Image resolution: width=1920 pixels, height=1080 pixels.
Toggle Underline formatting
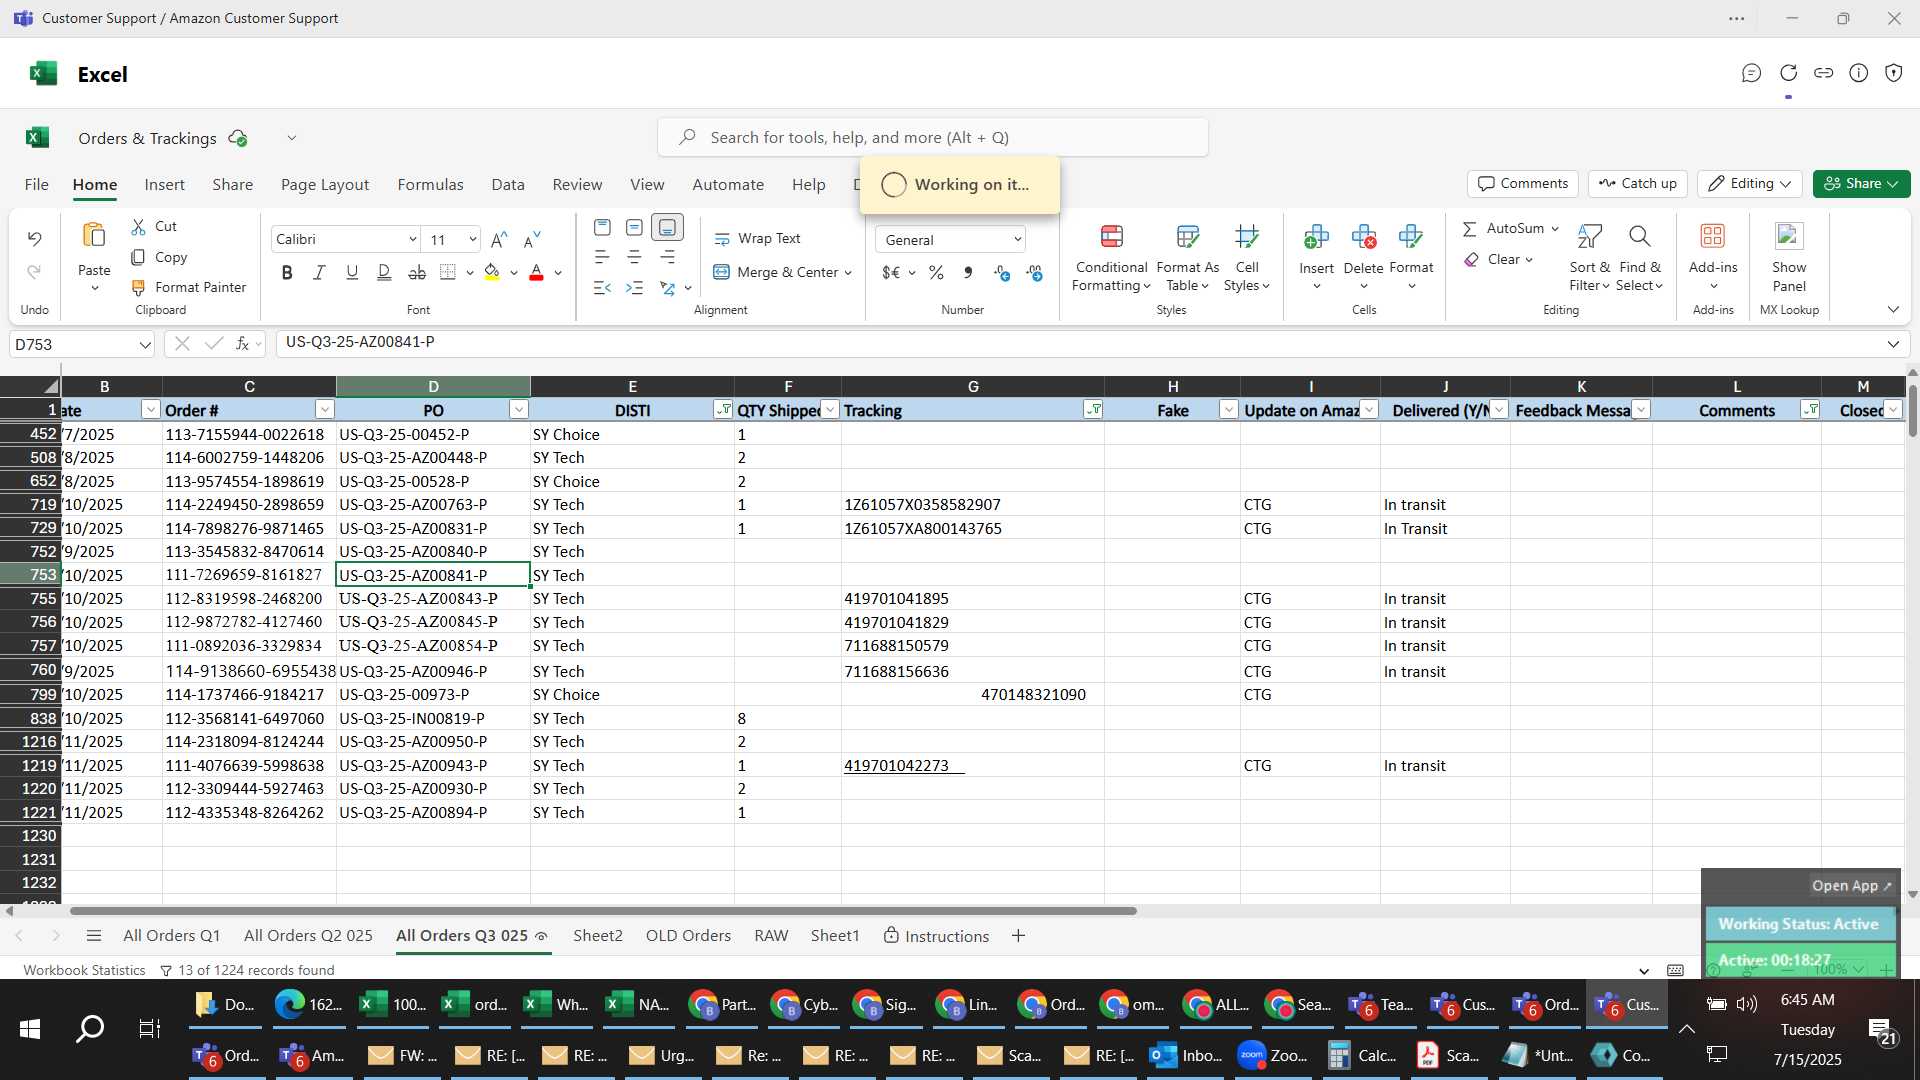(x=352, y=272)
